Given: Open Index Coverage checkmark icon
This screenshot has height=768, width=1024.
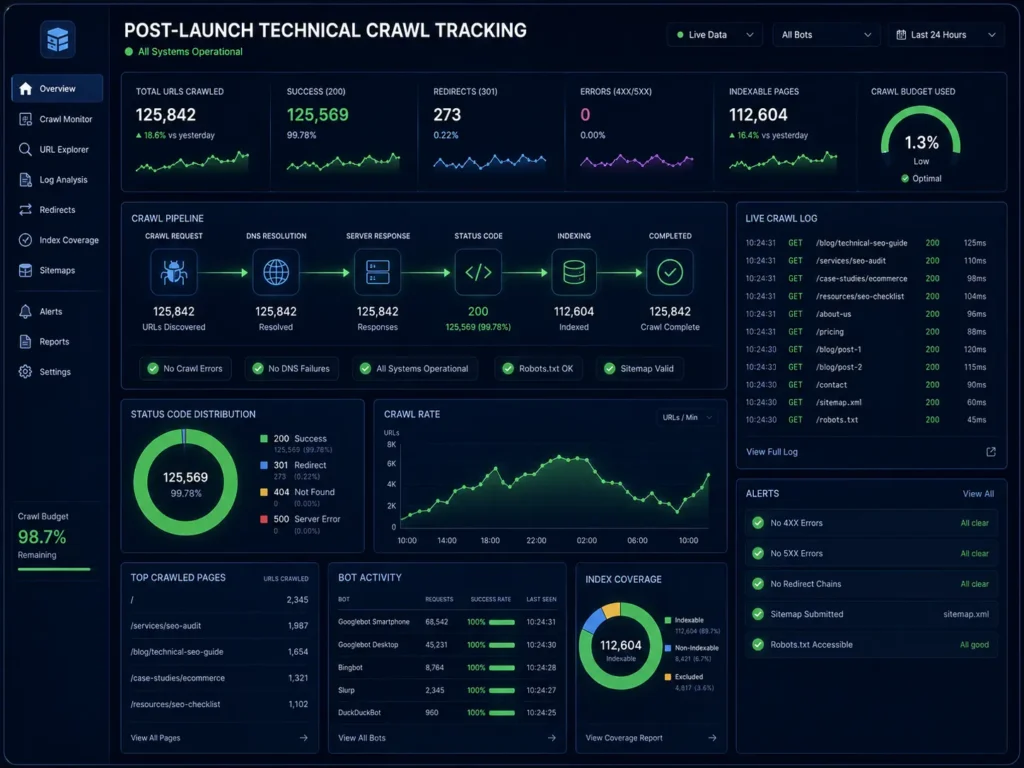Looking at the screenshot, I should (25, 240).
